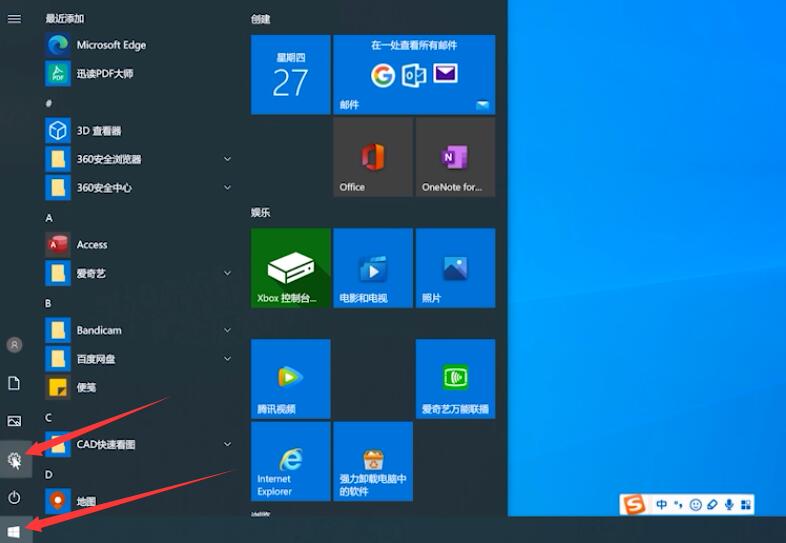Open the 腾讯视频 tile

point(291,379)
